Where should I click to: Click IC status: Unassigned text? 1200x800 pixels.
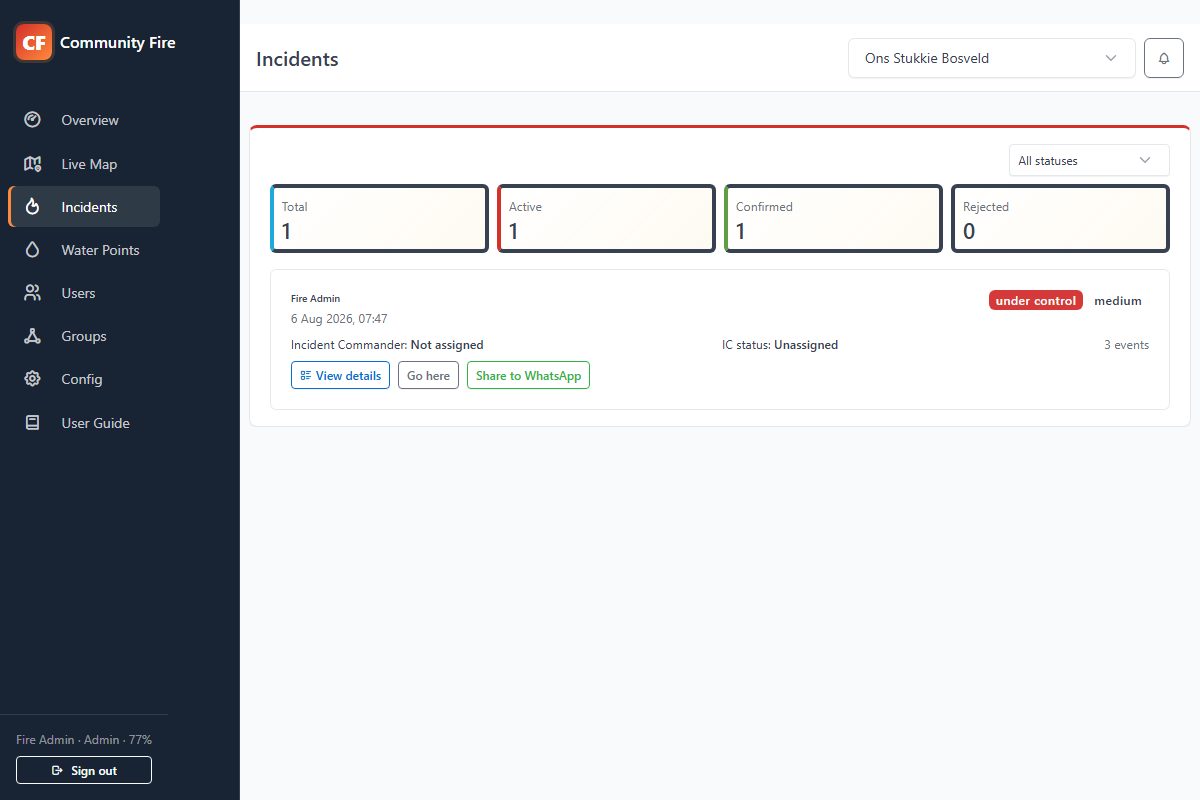point(780,345)
